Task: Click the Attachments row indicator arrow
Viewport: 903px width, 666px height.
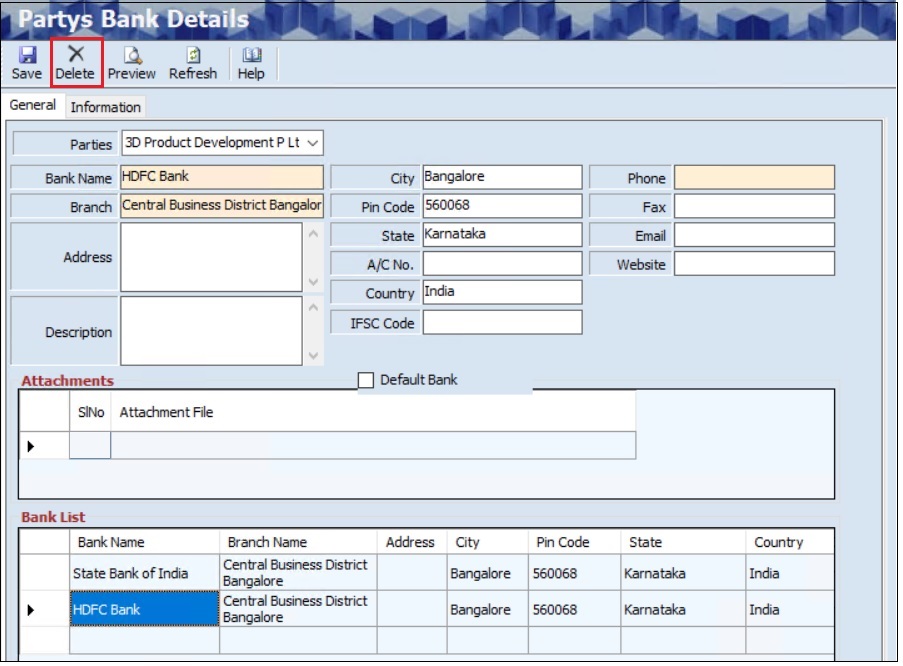Action: [x=30, y=446]
